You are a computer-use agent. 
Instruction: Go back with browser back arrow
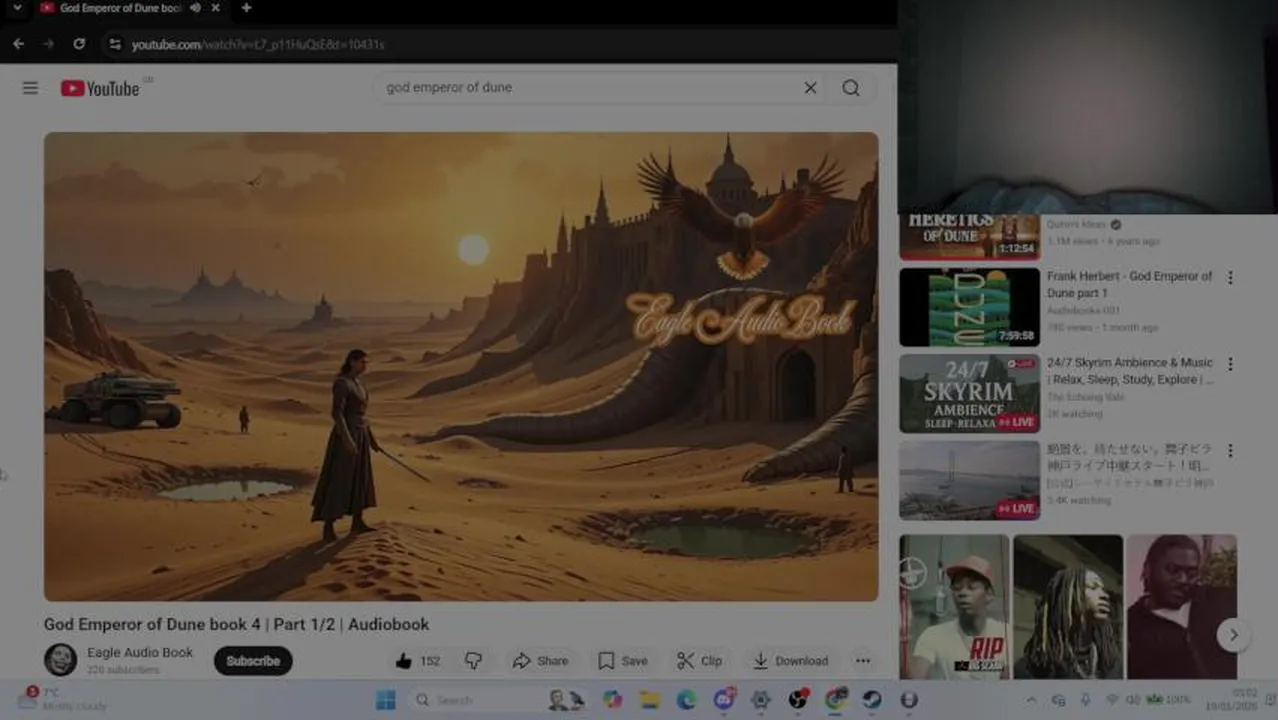18,44
